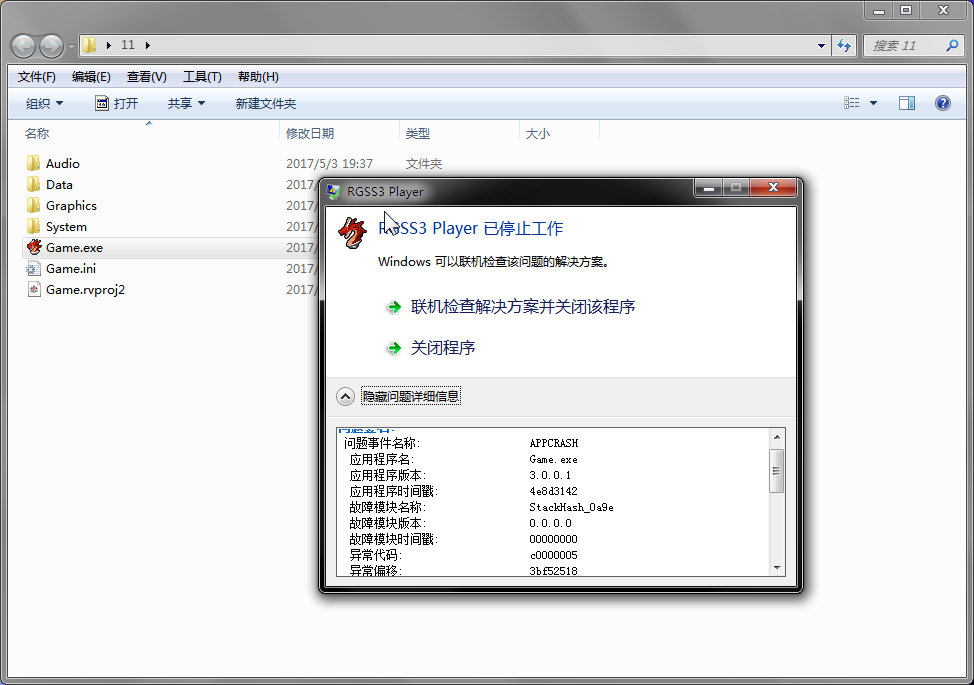Click the folder icon in the address bar
This screenshot has height=685, width=974.
[x=89, y=45]
